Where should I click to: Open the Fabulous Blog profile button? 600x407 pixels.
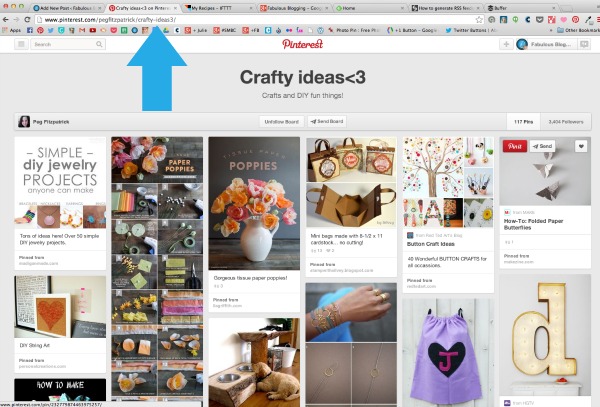coord(545,44)
